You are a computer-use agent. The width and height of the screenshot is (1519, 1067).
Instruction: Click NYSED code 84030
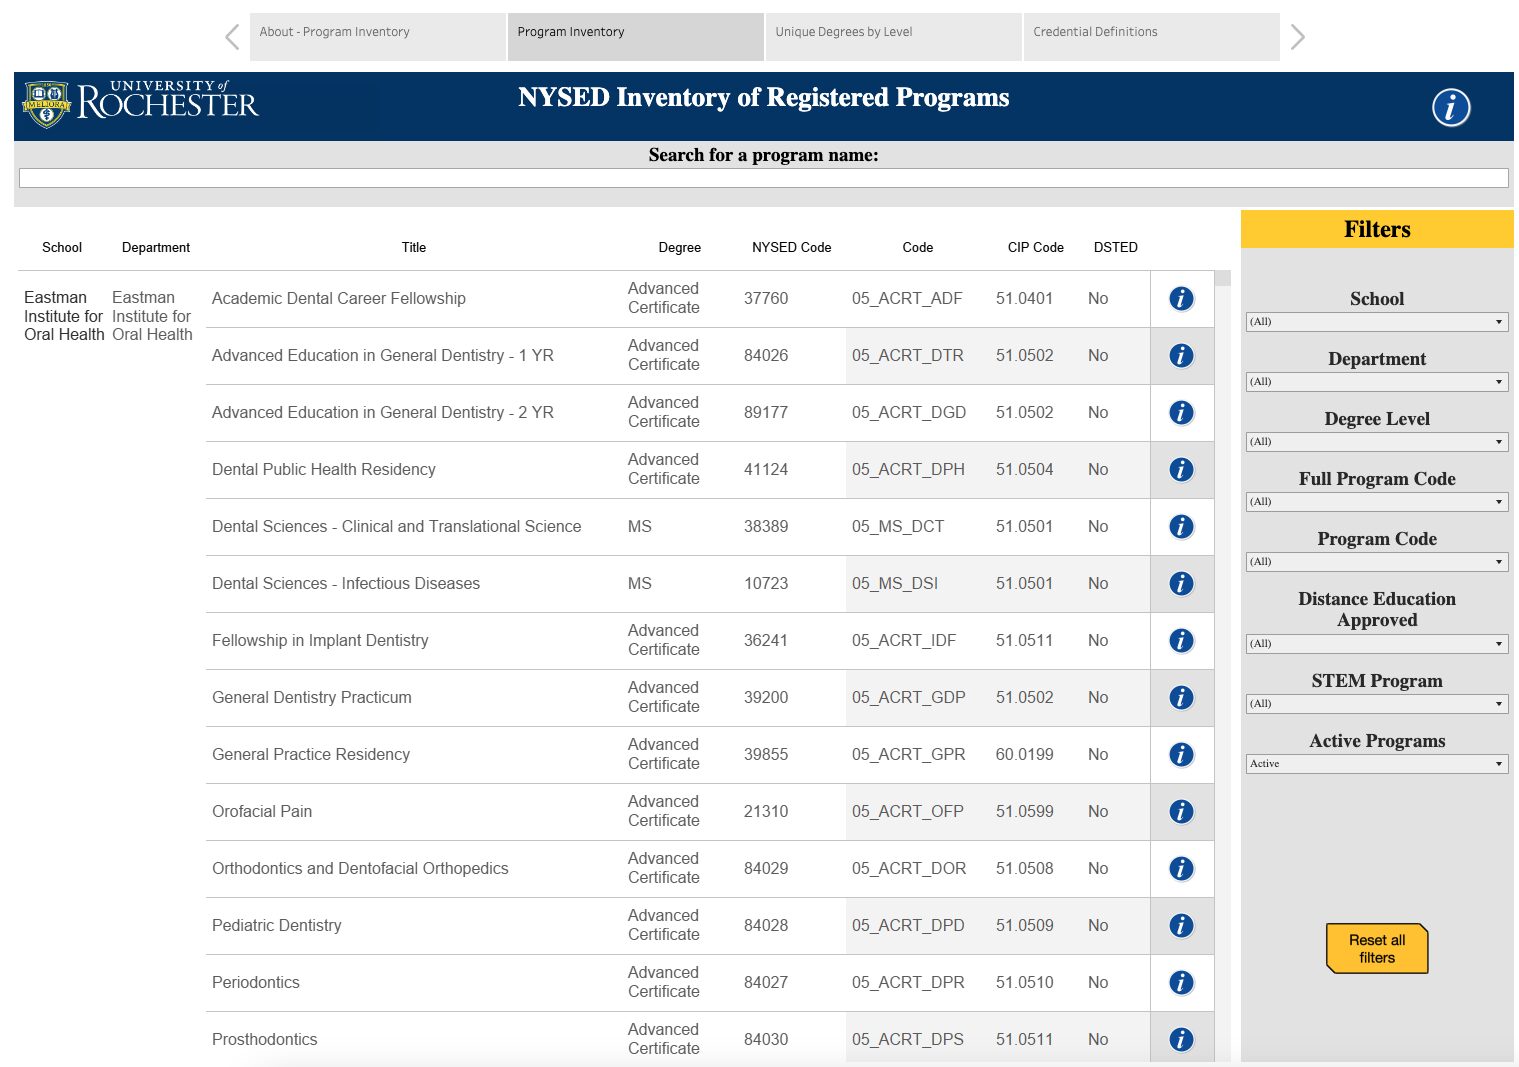[x=766, y=1039]
